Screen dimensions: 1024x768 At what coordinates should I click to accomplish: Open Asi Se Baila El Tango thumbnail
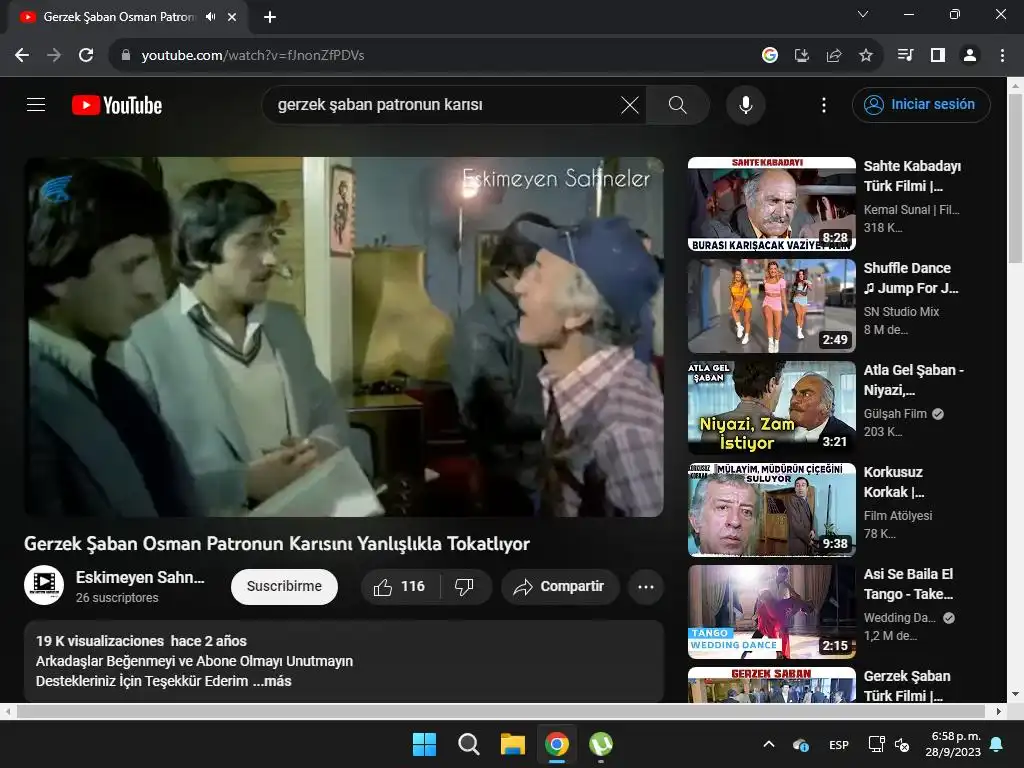771,612
